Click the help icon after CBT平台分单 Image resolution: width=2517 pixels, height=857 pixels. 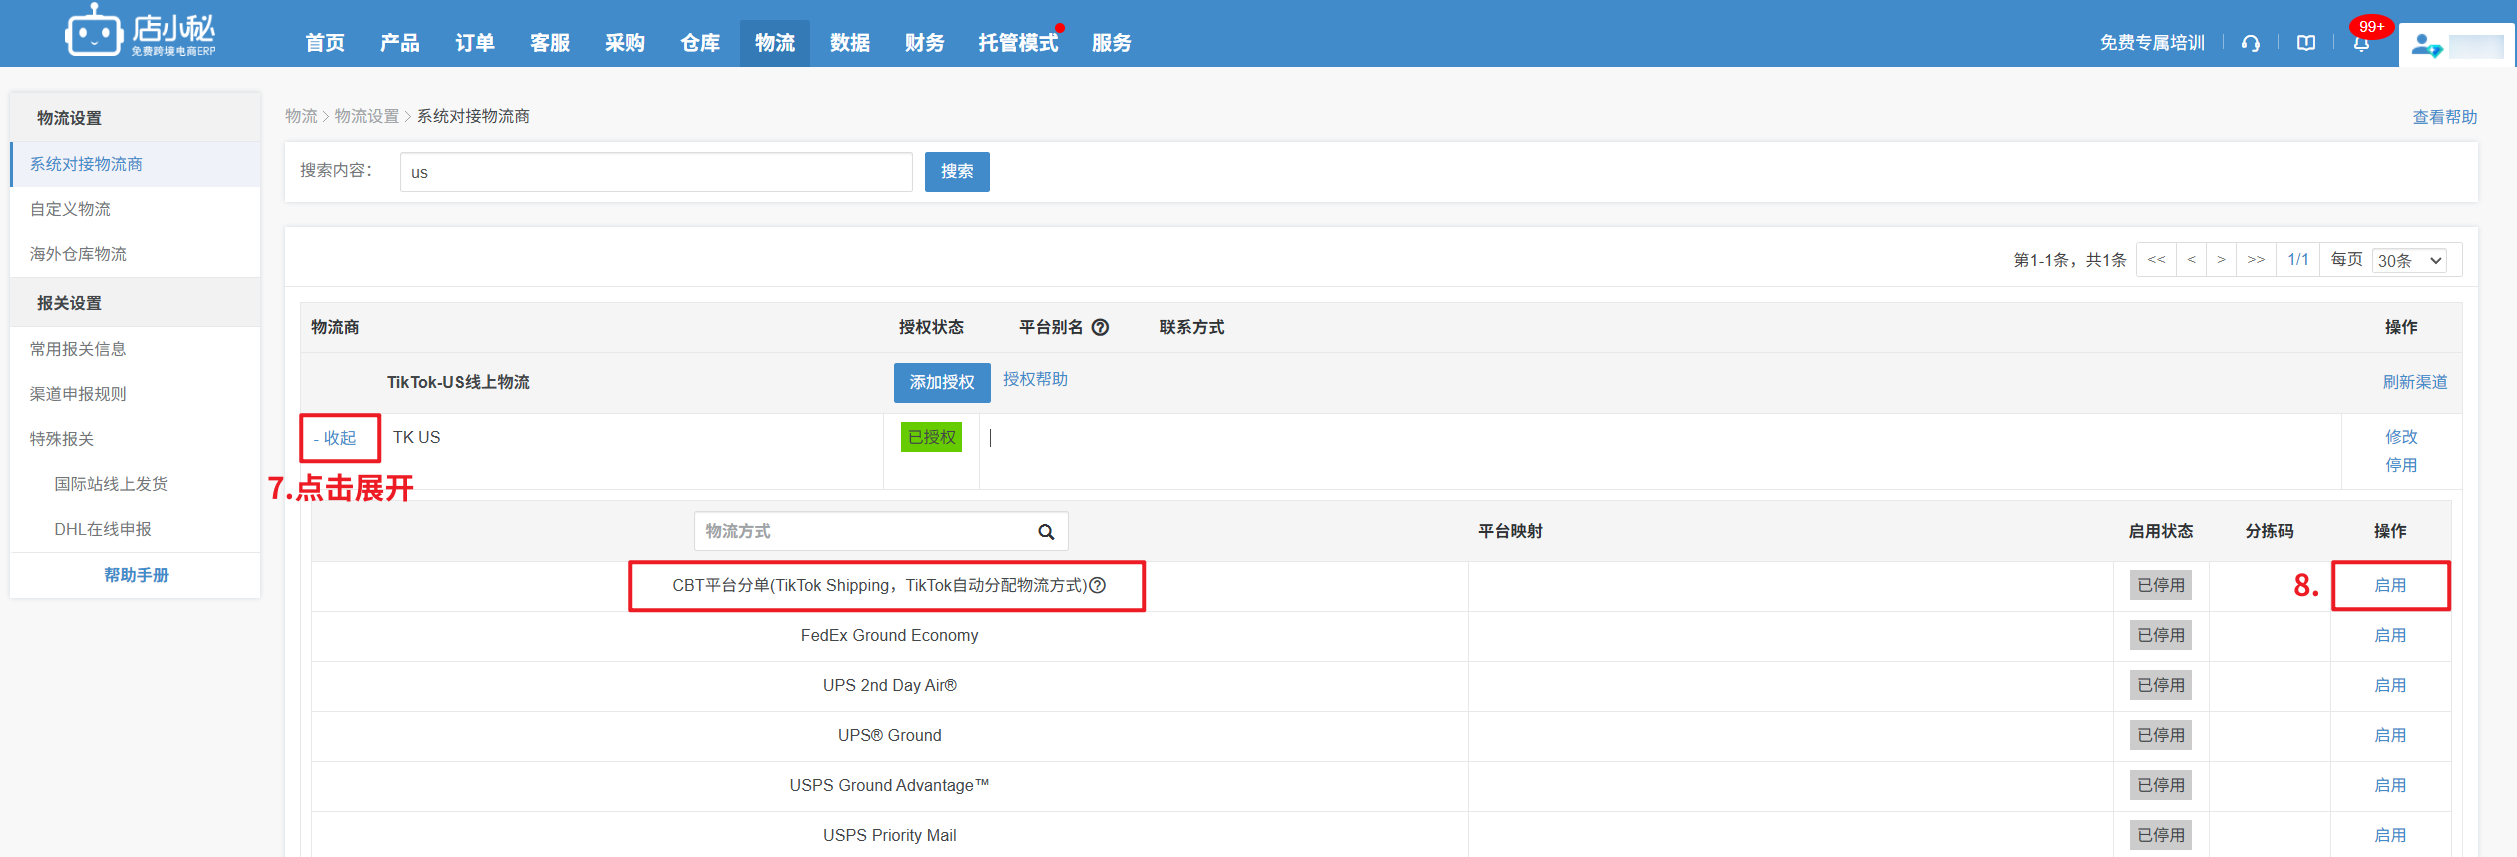click(x=1098, y=585)
